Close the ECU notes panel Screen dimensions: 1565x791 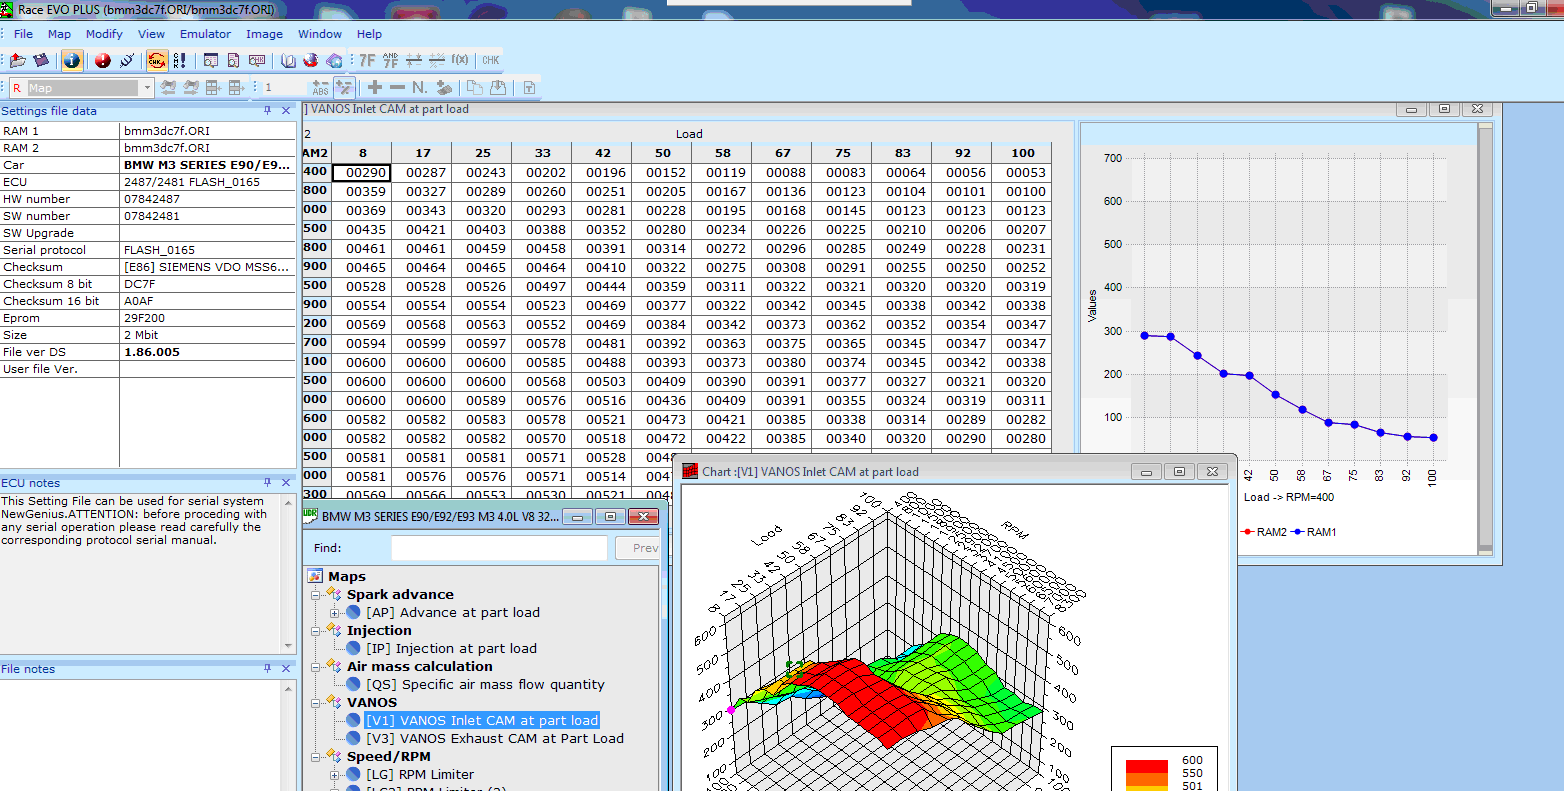point(286,482)
